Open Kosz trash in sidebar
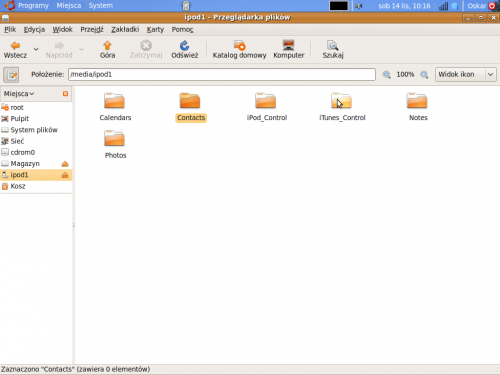Screen dimensions: 500x375 [x=36, y=186]
